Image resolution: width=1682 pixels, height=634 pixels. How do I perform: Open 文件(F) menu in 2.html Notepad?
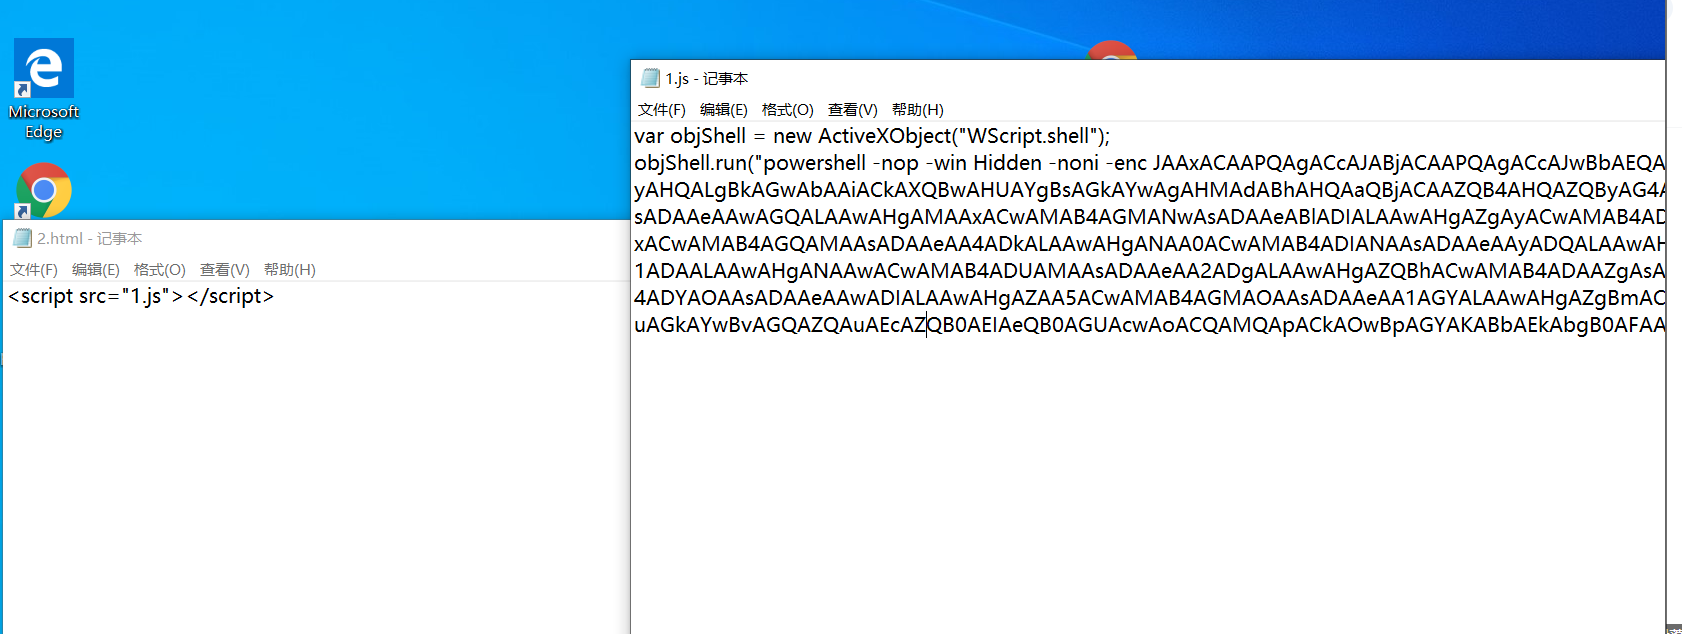coord(34,270)
